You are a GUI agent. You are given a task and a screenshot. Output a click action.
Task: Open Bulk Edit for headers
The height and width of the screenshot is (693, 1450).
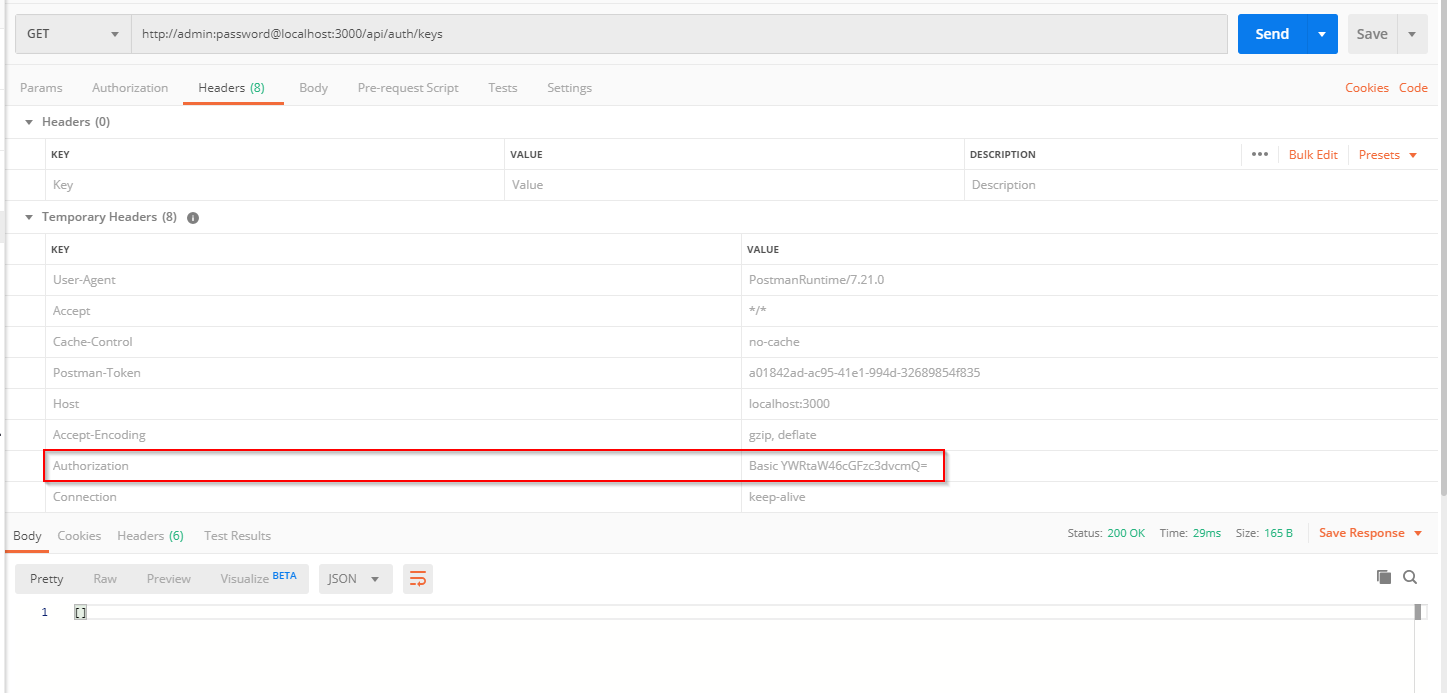pos(1312,154)
